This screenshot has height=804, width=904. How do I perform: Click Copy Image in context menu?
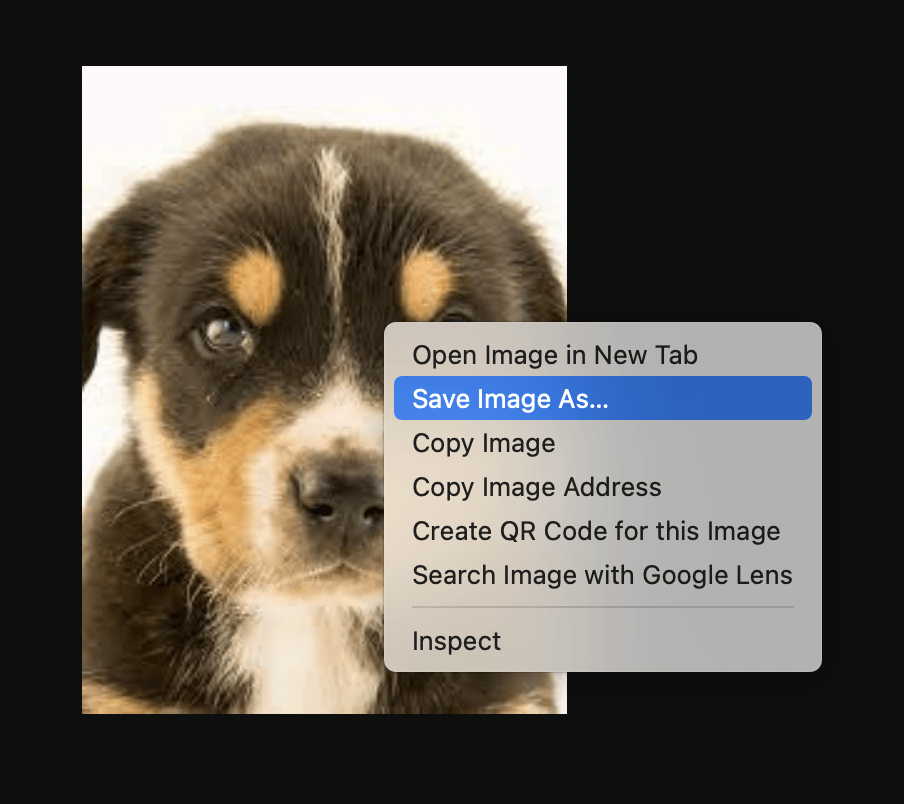[483, 443]
